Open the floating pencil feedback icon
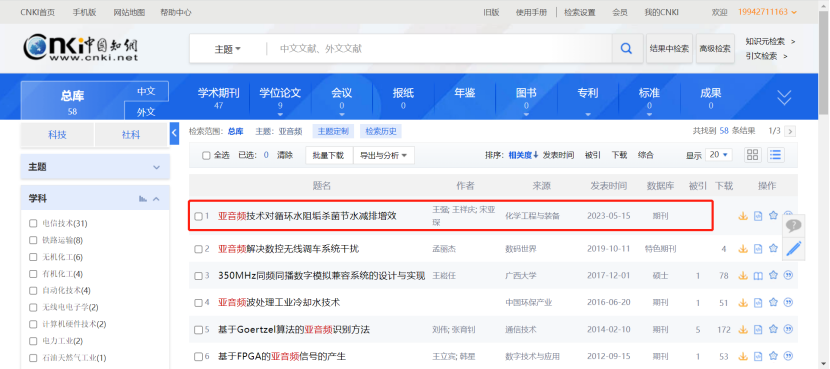The width and height of the screenshot is (830, 369). (x=793, y=248)
